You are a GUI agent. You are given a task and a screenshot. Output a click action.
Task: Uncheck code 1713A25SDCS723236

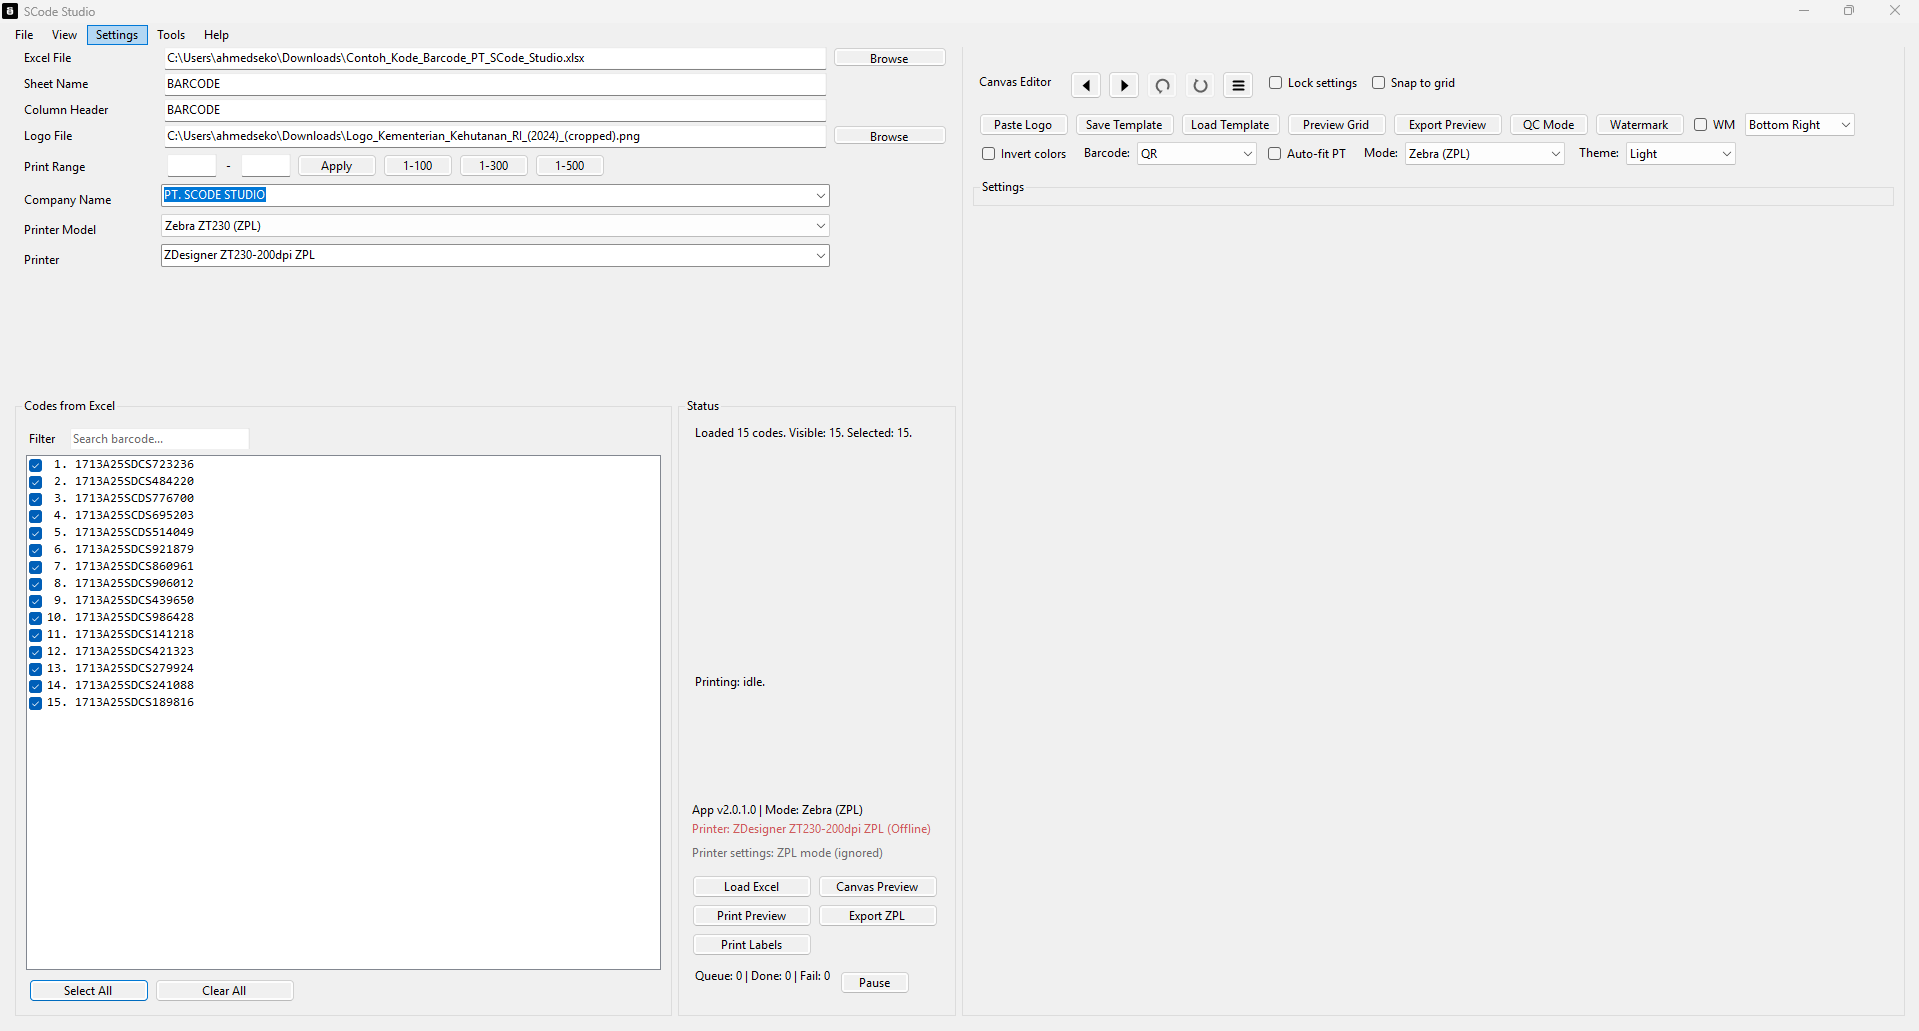coord(35,465)
